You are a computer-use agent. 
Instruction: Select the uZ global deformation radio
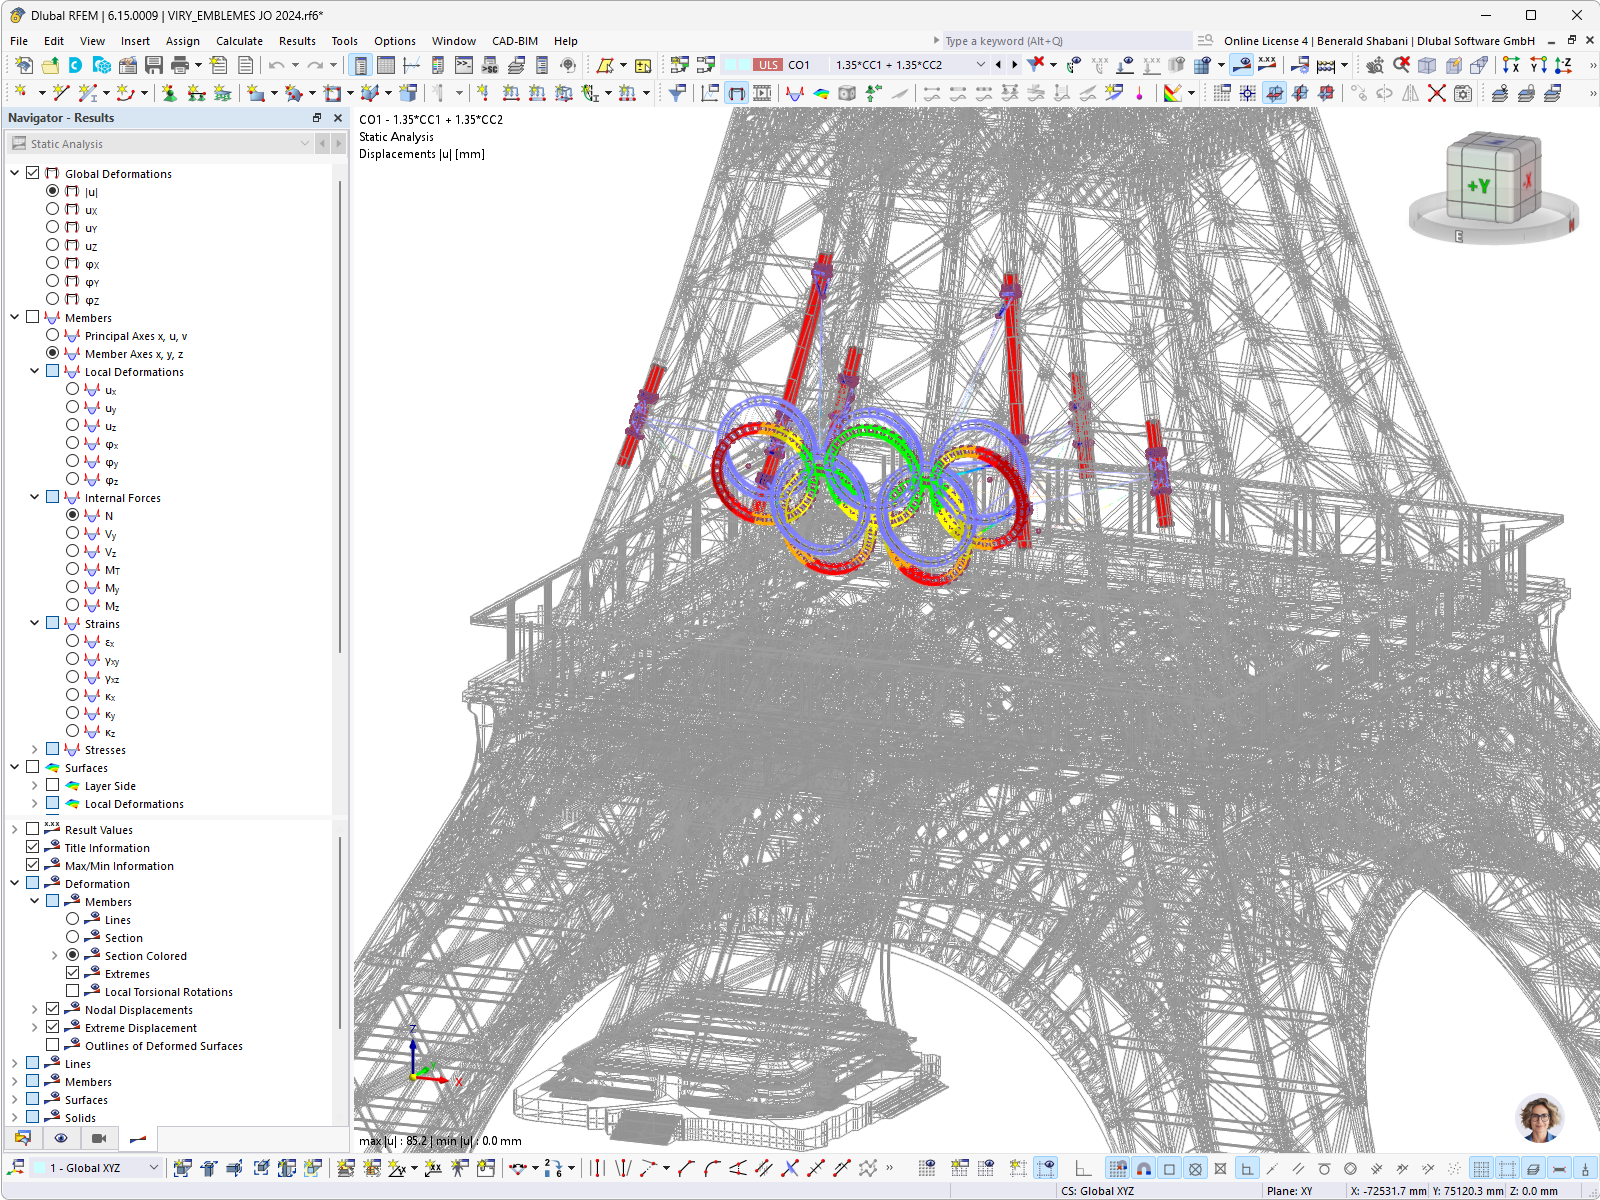click(x=52, y=245)
